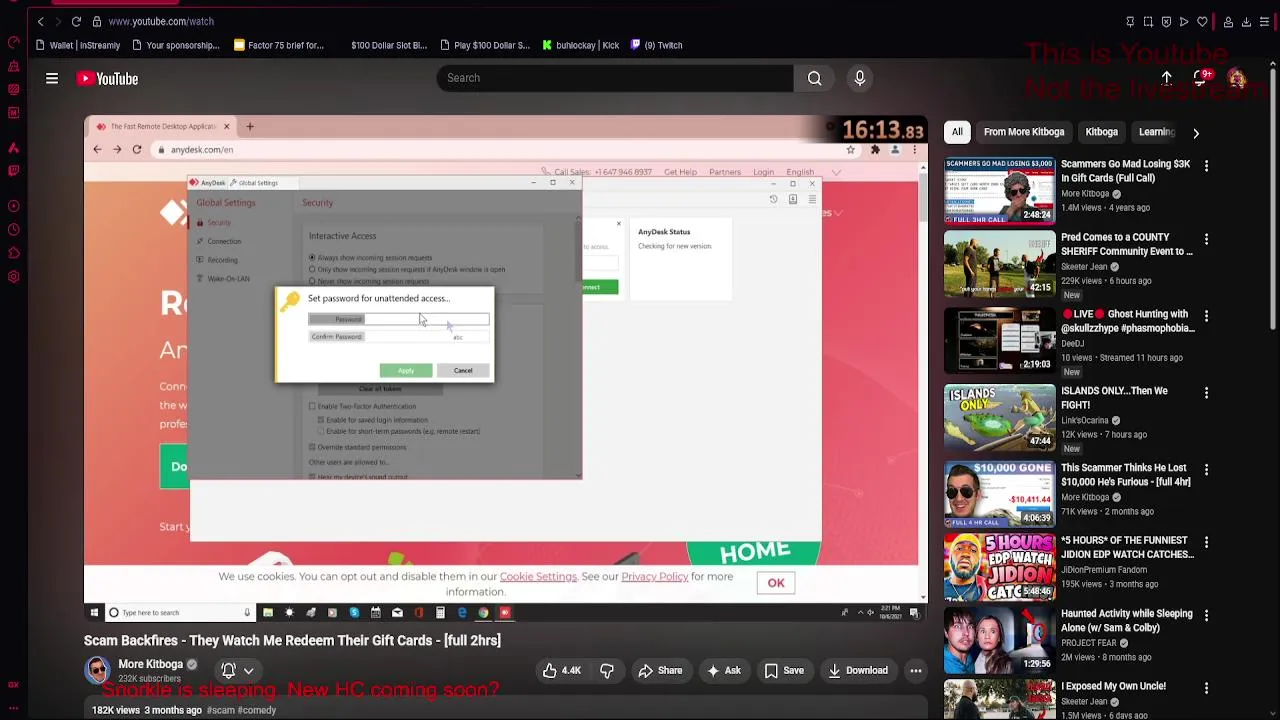Screen dimensions: 1280x720
Task: Open Connection section in AnyDesk settings
Action: (x=219, y=241)
